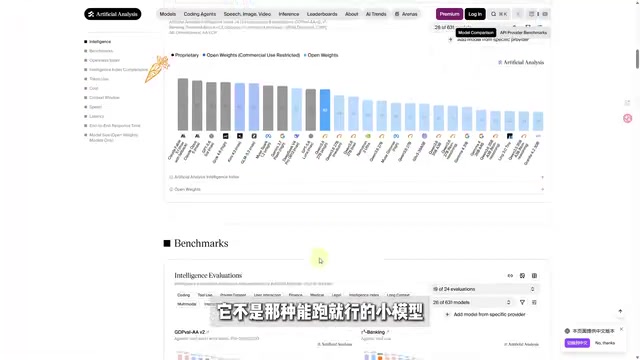Jump to End-to-End Response Time in sidebar
Viewport: 640px width, 360px height.
click(114, 126)
